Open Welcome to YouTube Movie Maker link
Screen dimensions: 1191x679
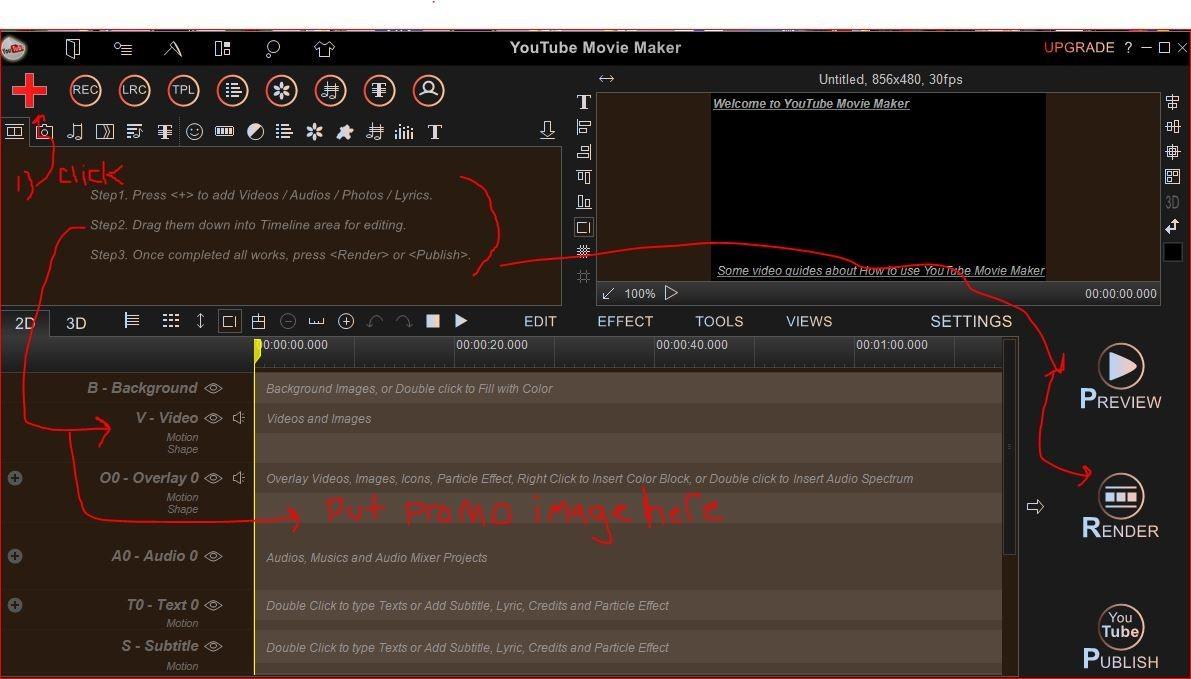tap(810, 103)
